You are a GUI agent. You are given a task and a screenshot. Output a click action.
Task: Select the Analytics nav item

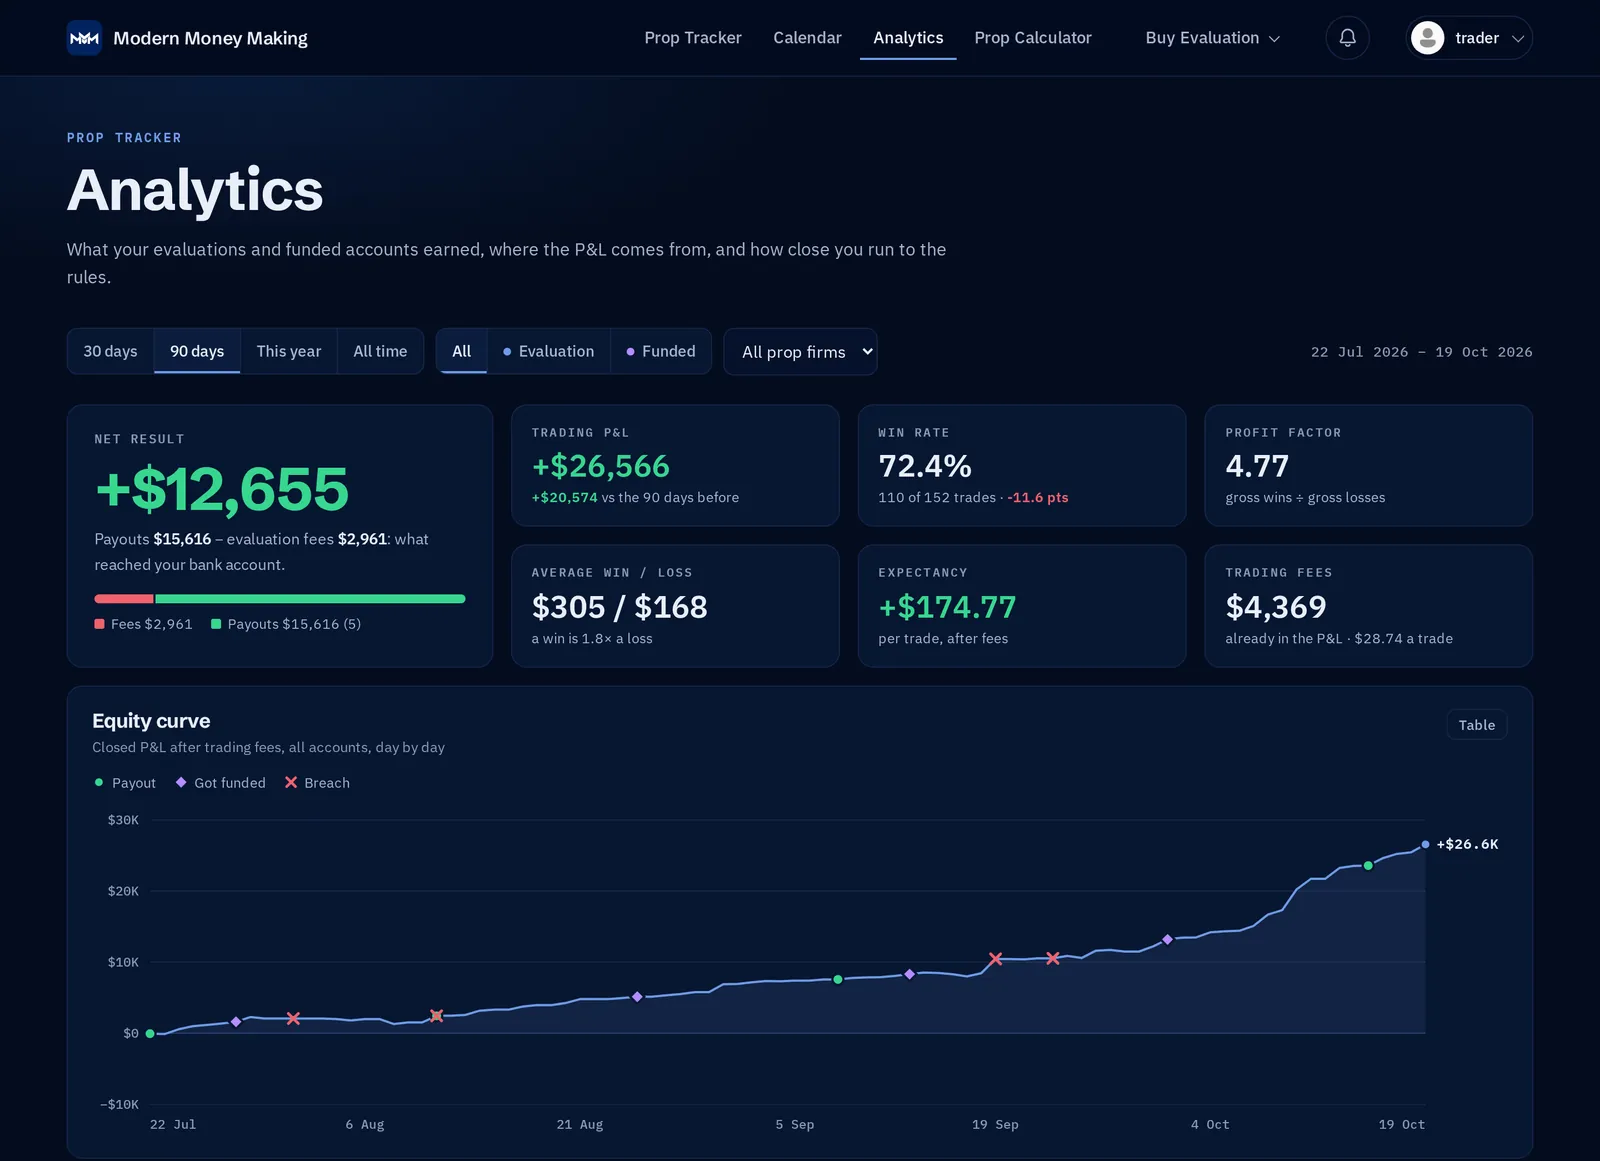pyautogui.click(x=908, y=38)
